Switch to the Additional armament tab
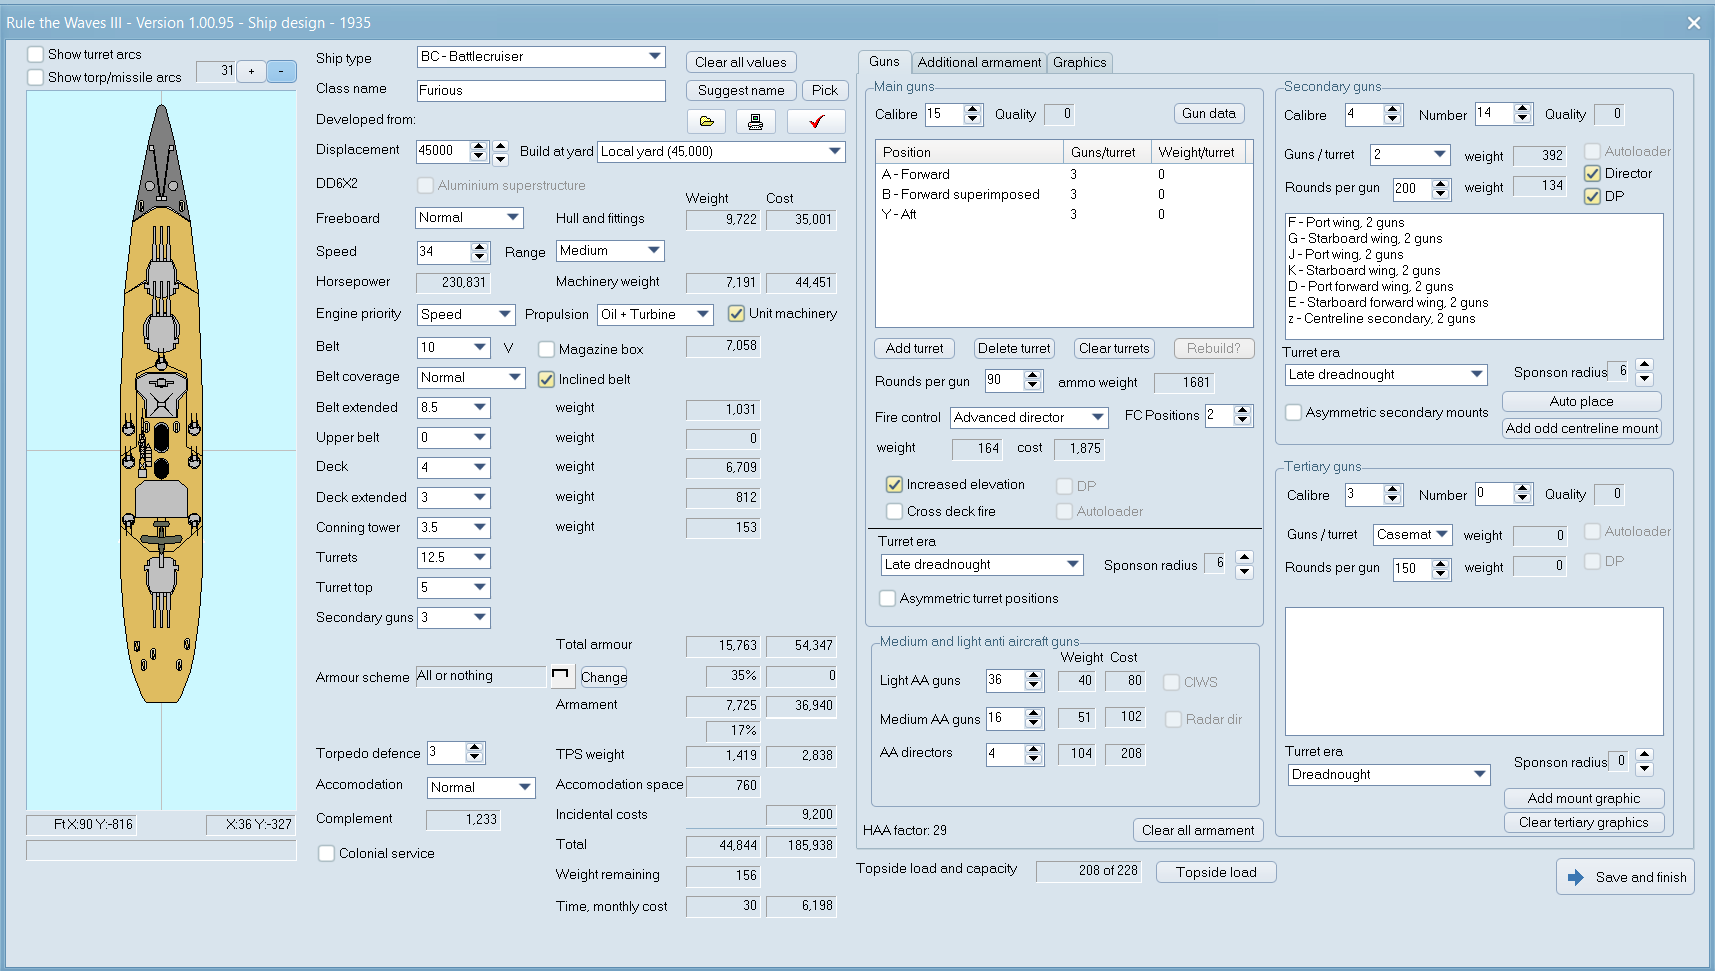The width and height of the screenshot is (1715, 971). tap(979, 62)
